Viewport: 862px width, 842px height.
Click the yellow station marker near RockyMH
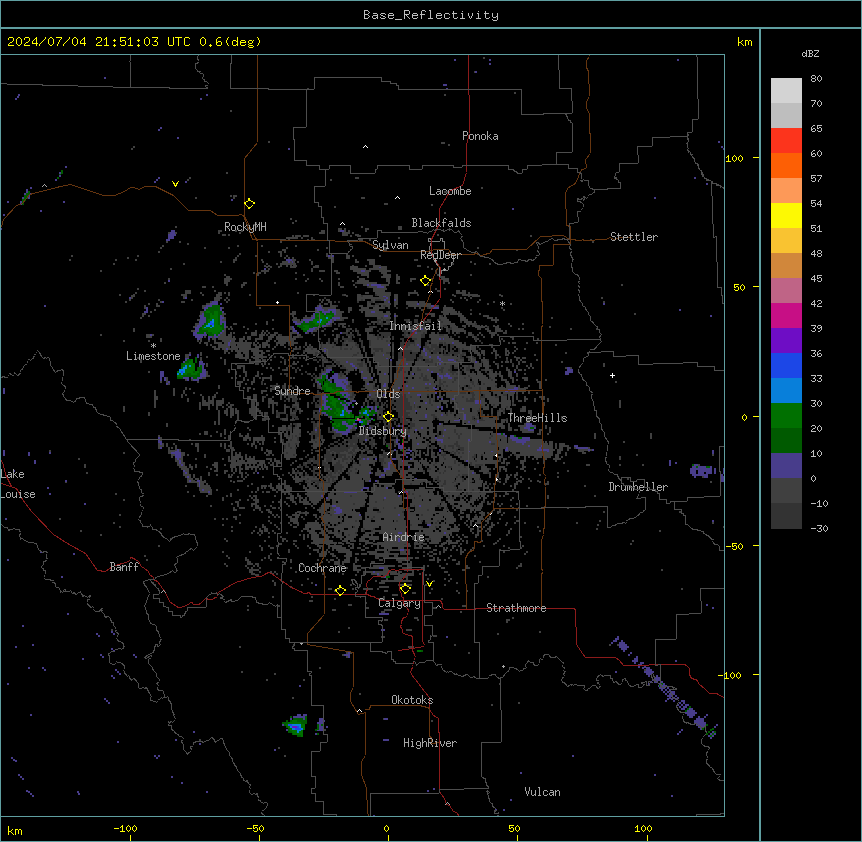click(x=250, y=203)
